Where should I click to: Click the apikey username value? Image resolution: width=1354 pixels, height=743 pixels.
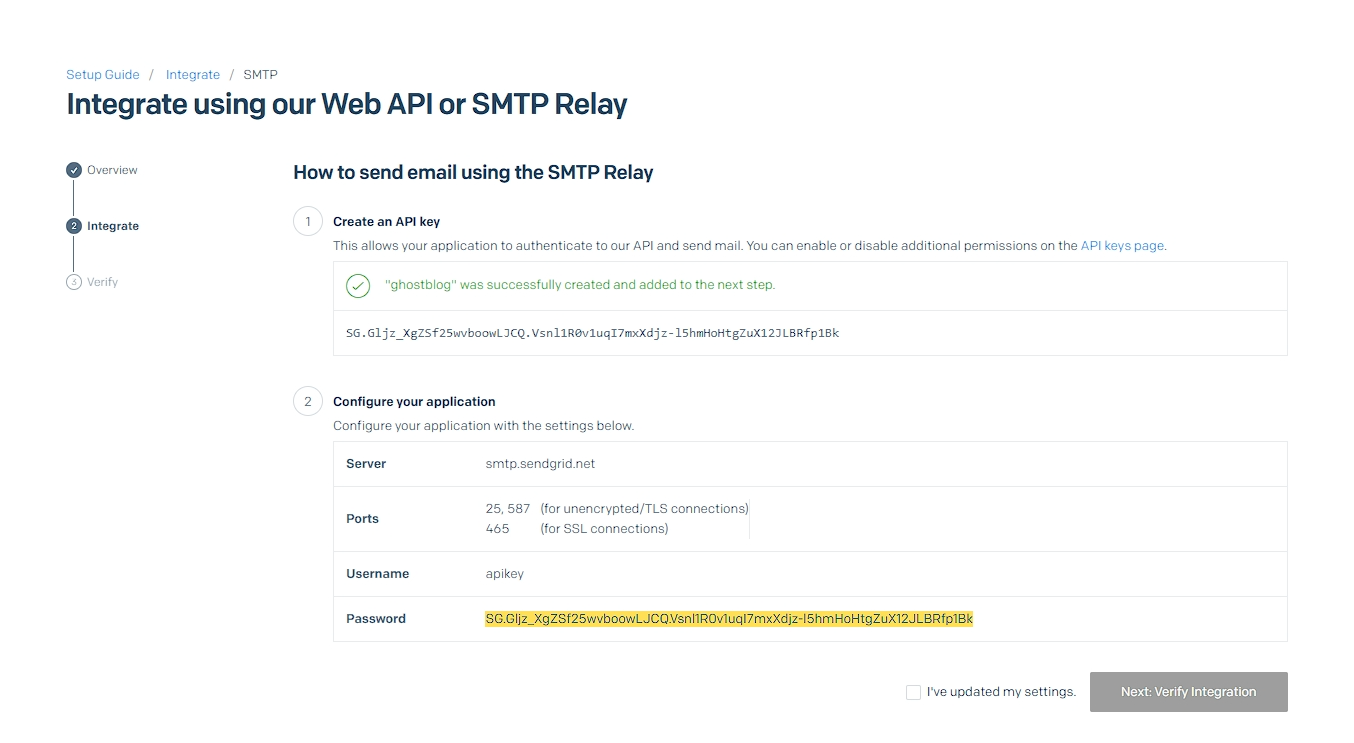tap(504, 574)
